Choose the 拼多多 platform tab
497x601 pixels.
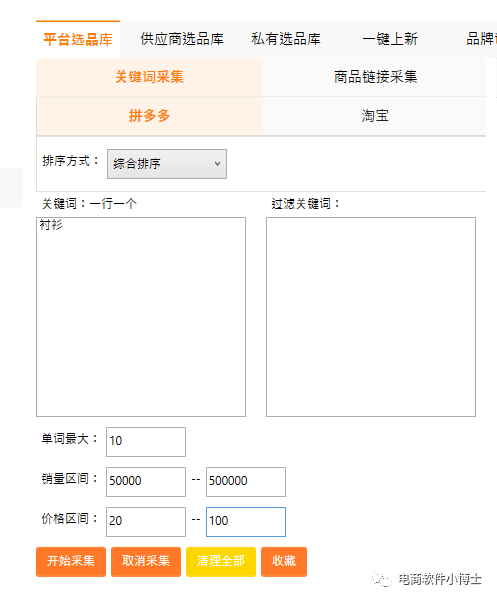[x=149, y=116]
